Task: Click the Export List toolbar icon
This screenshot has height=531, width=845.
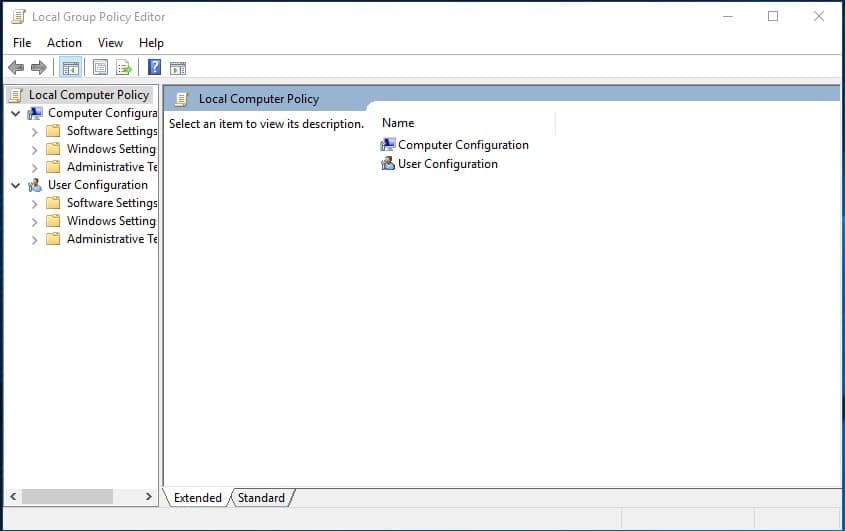Action: pos(124,67)
